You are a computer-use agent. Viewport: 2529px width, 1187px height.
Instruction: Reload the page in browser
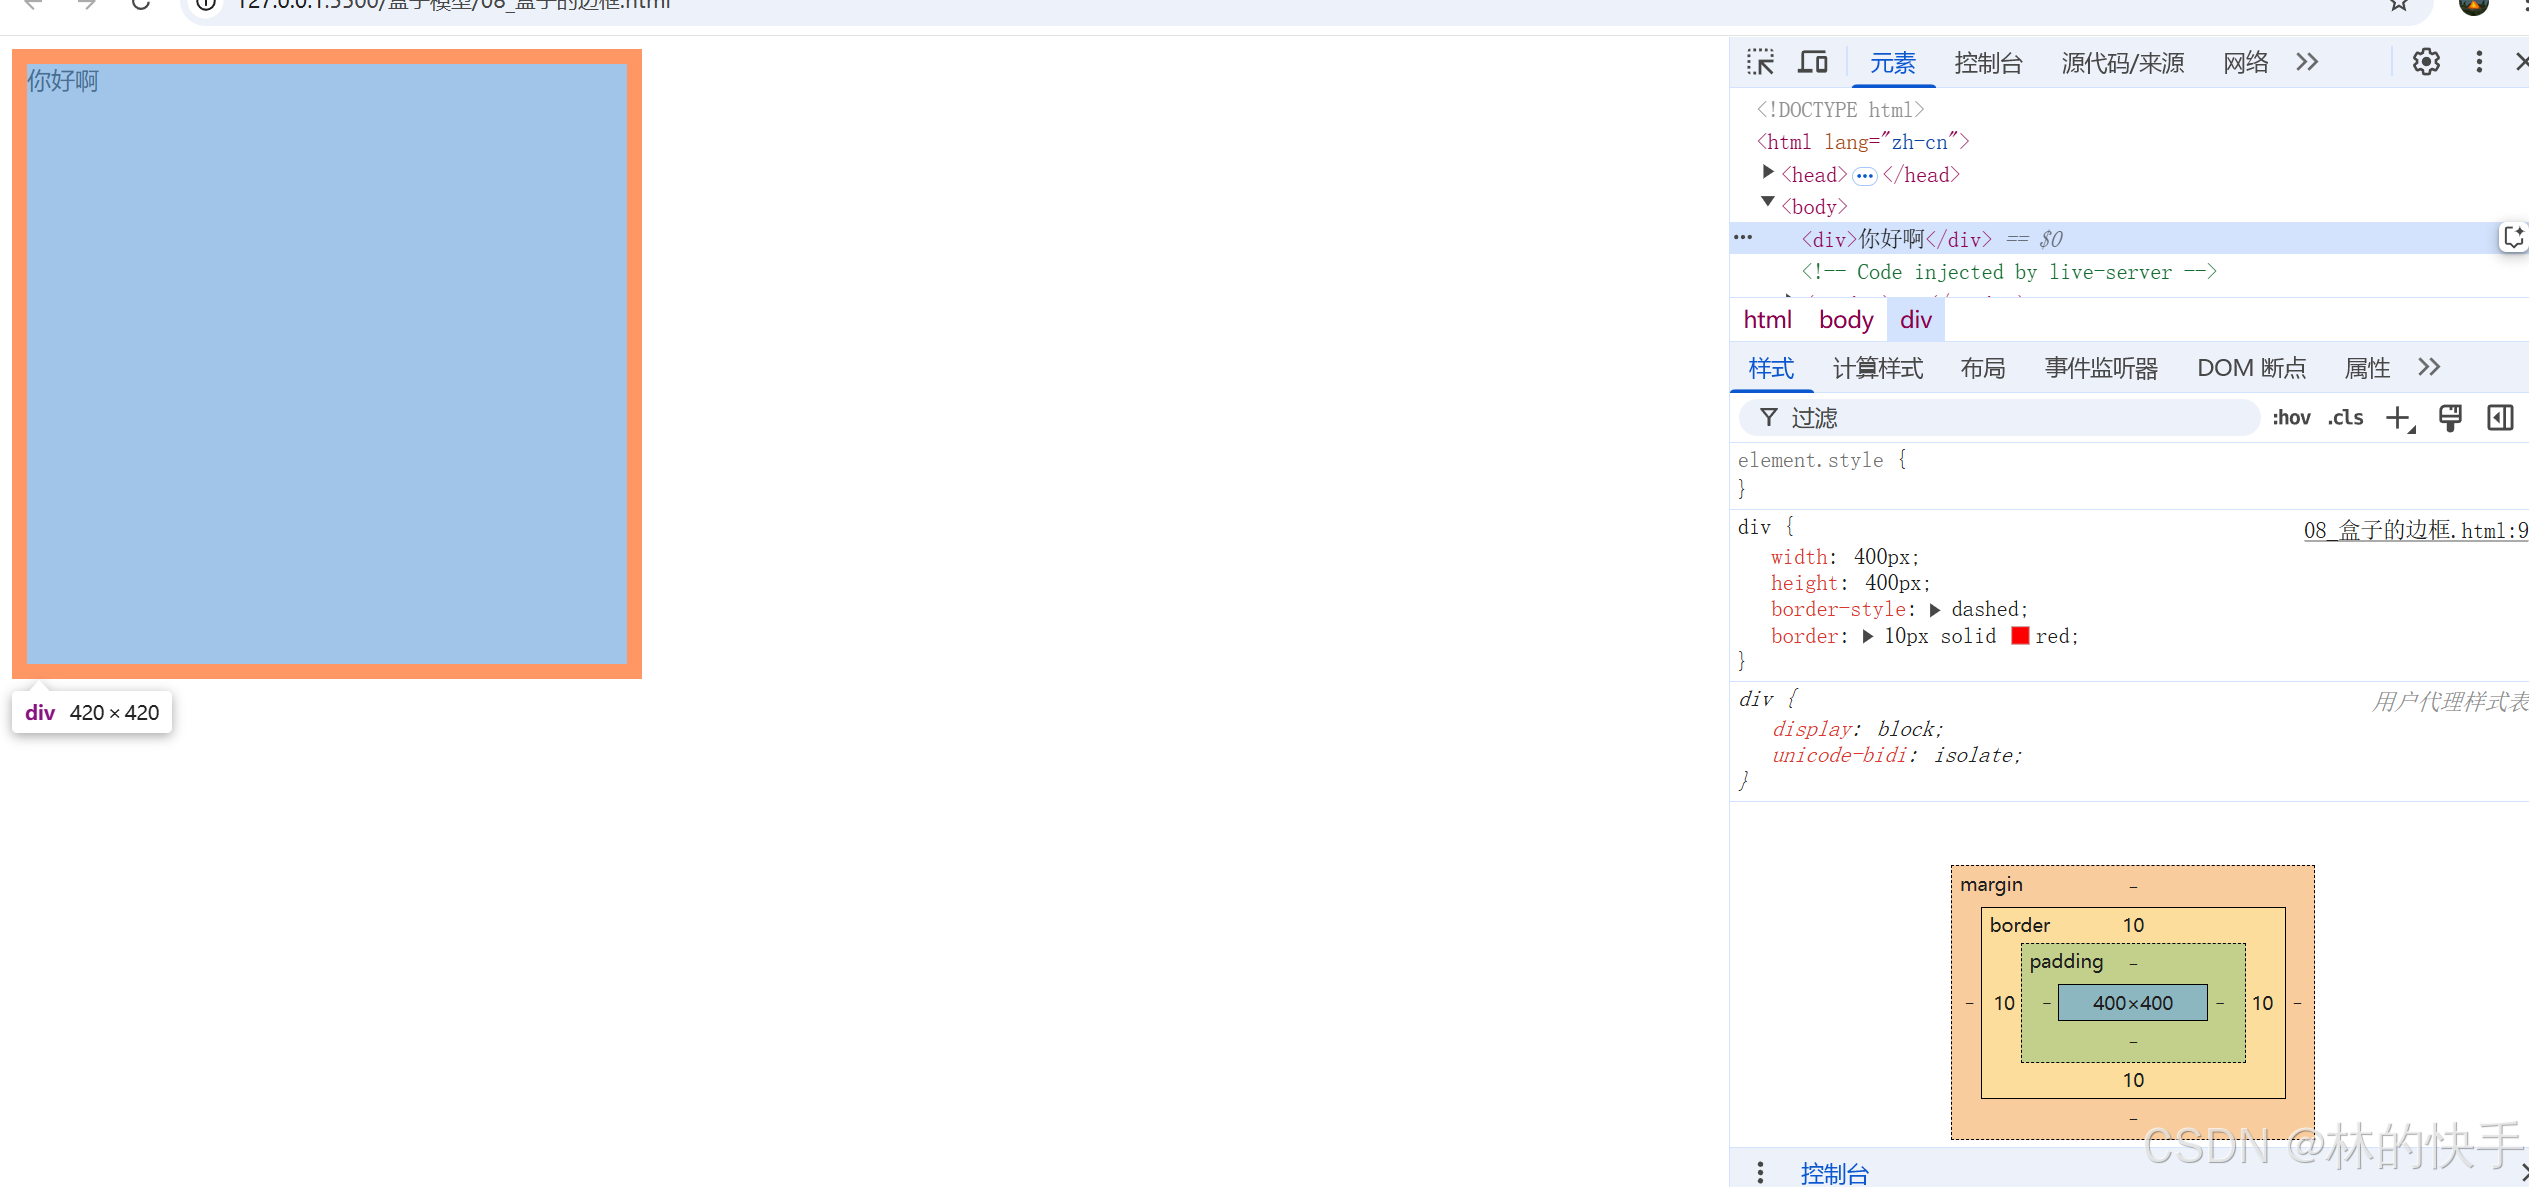tap(141, 5)
